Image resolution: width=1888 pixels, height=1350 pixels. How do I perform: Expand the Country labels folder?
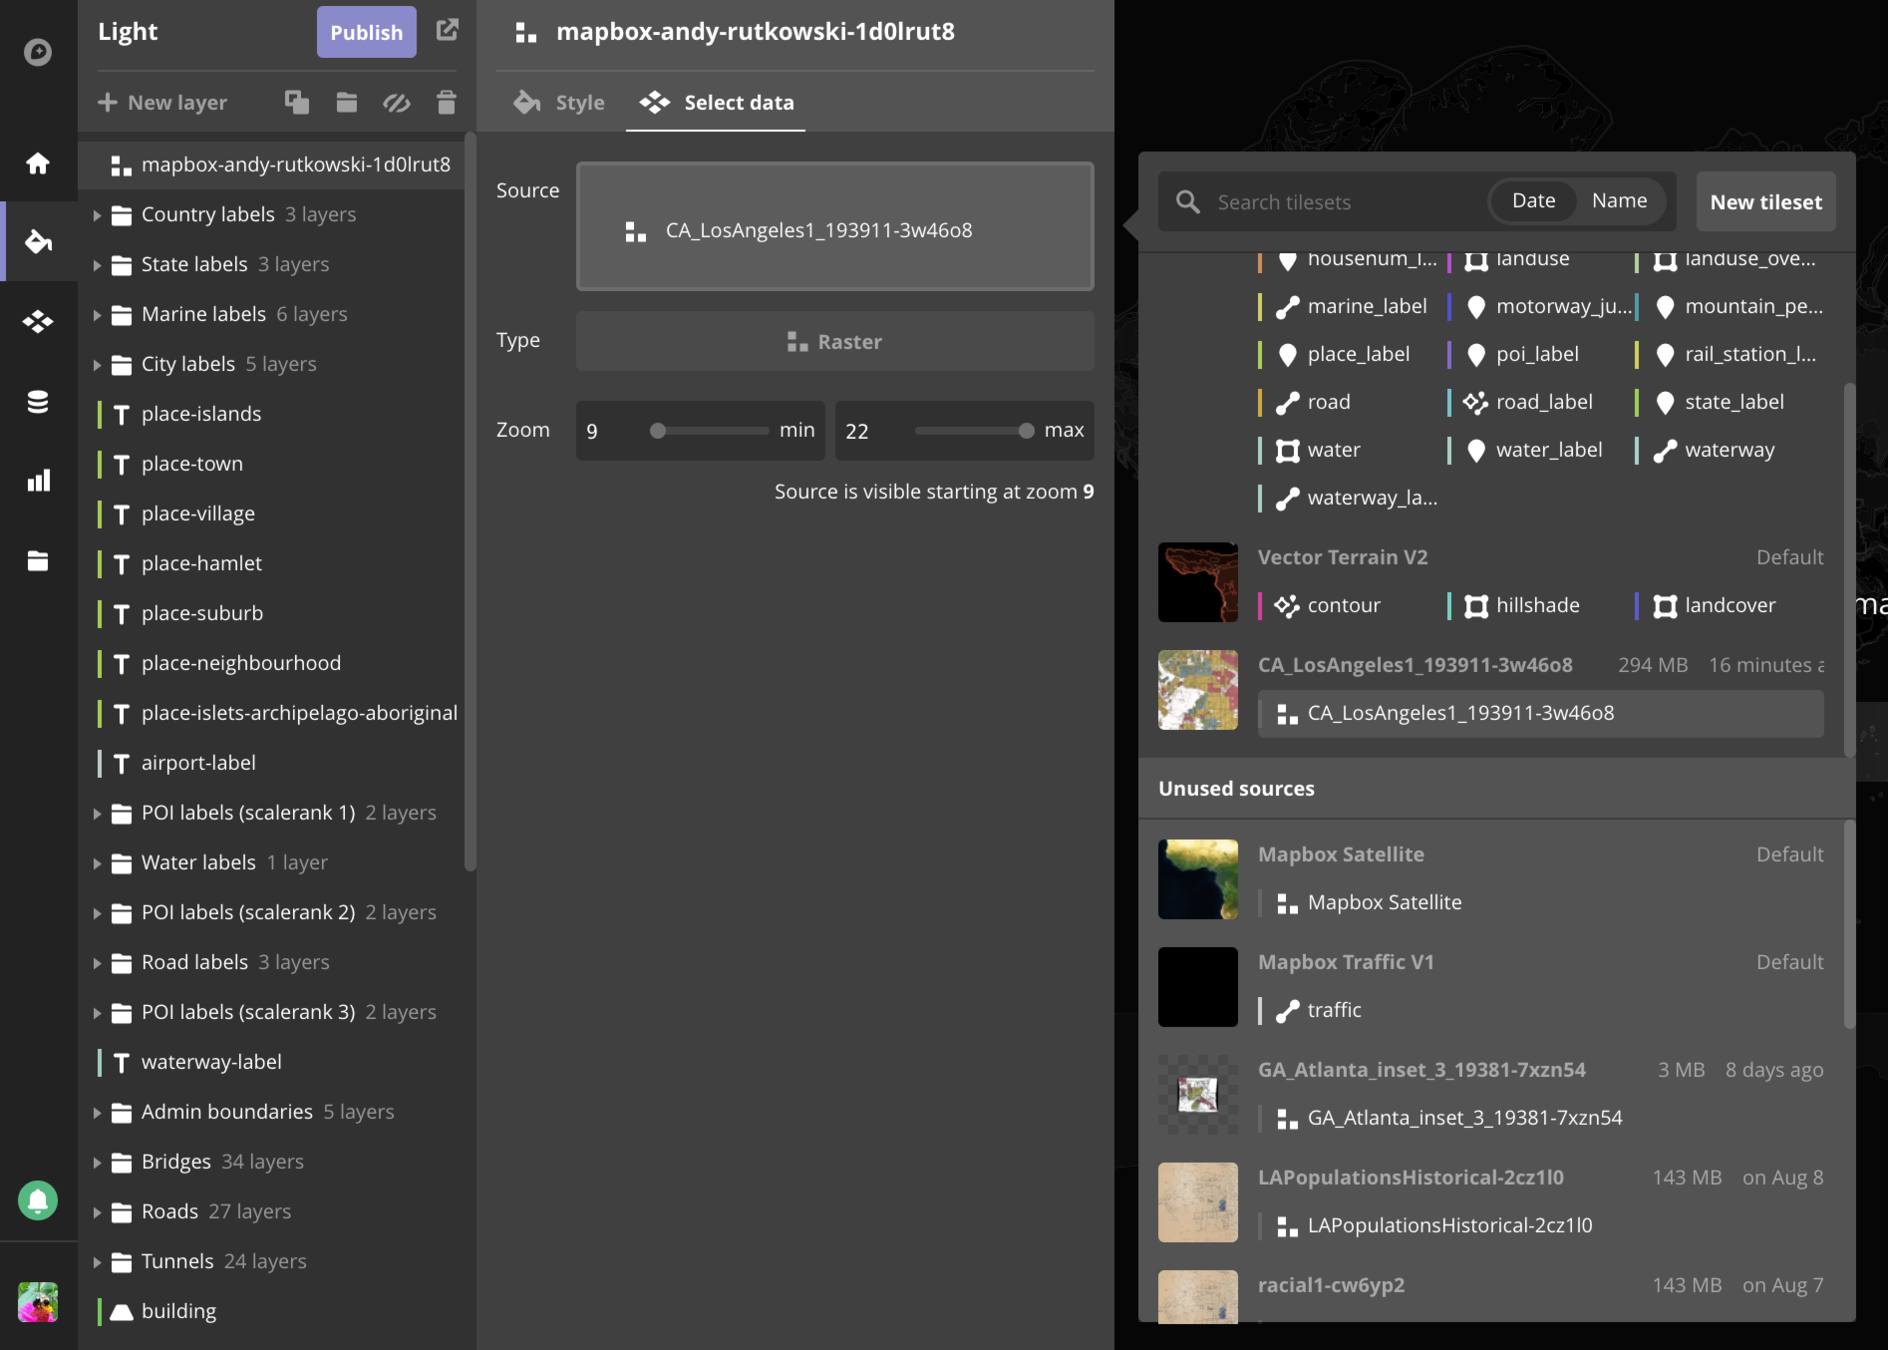coord(97,215)
